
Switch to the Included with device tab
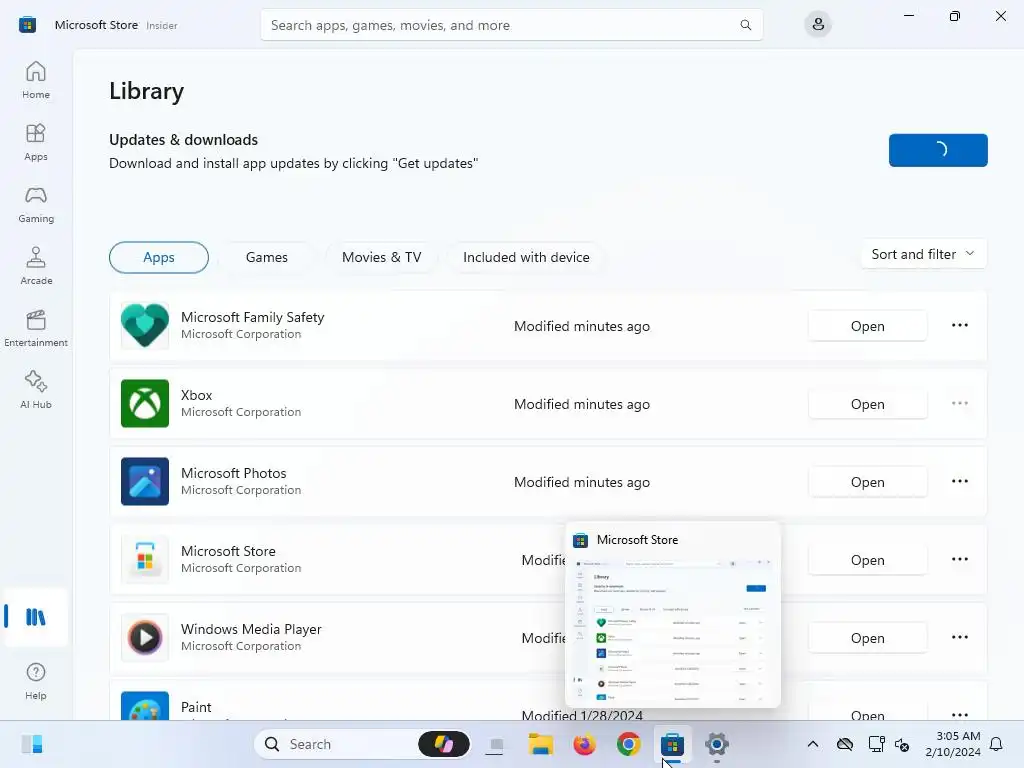[x=526, y=257]
